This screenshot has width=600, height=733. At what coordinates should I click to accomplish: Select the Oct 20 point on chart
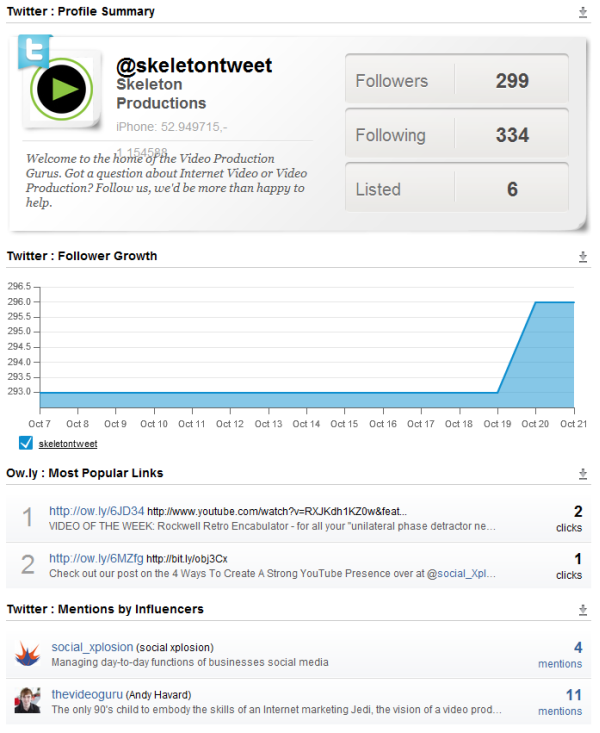535,302
